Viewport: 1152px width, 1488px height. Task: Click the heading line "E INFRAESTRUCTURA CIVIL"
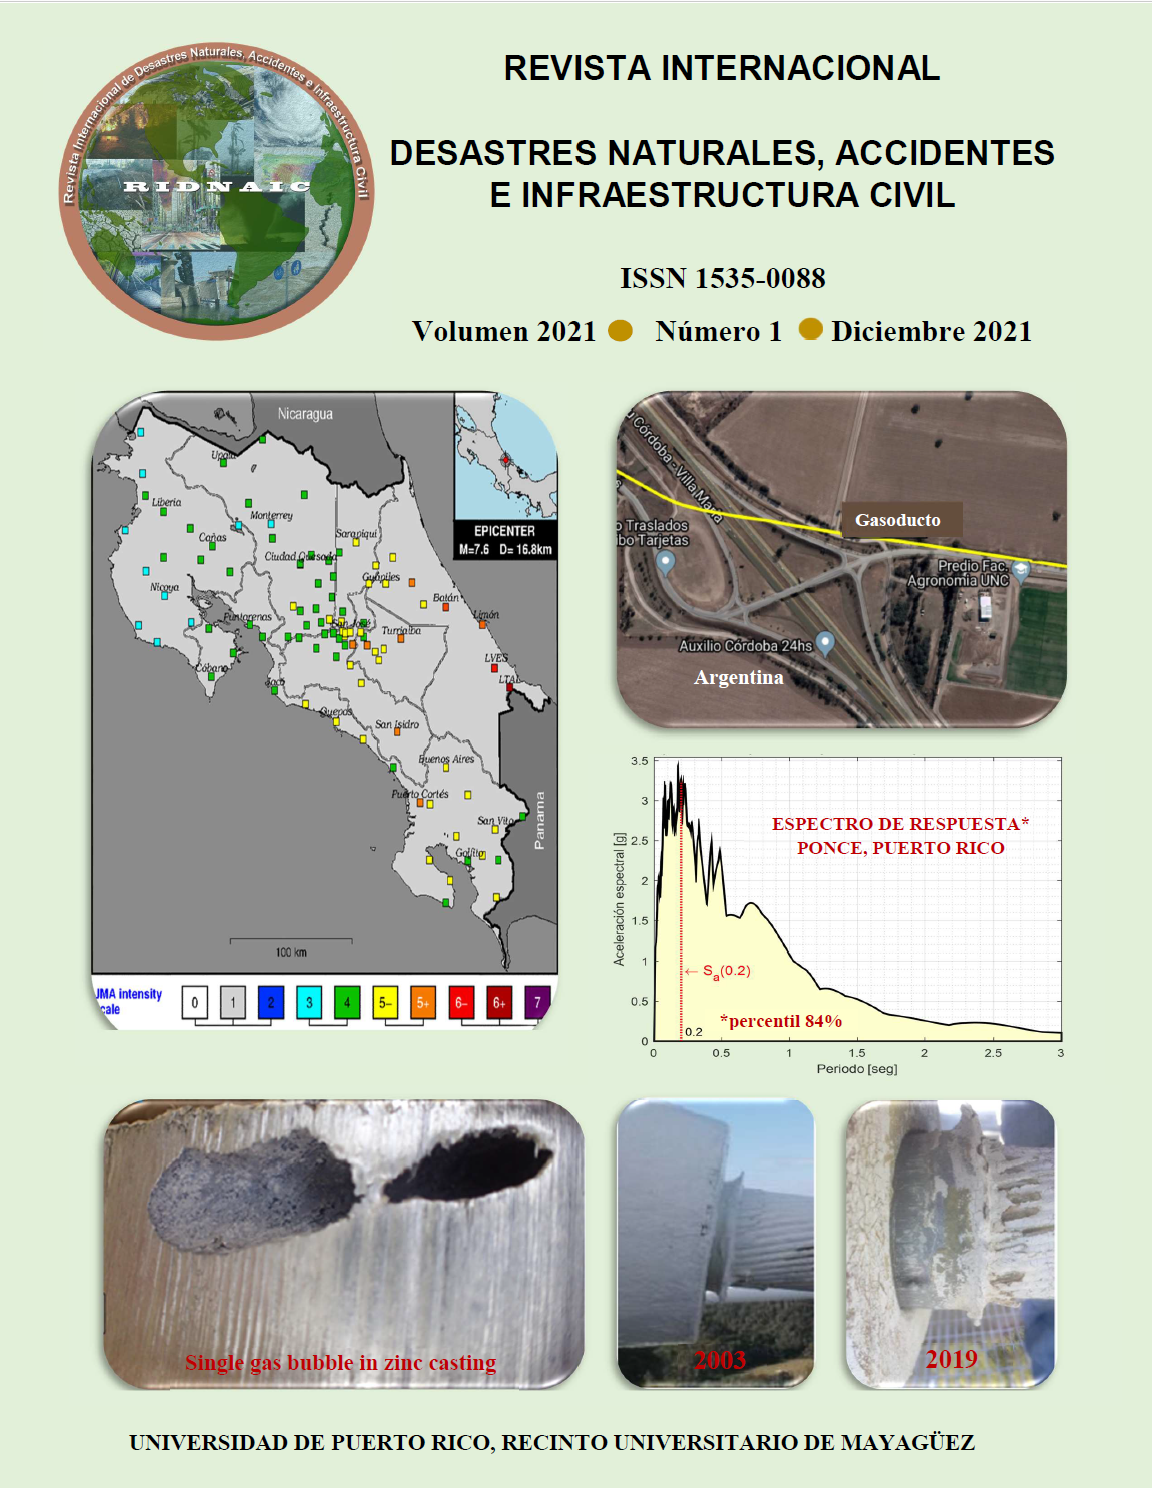click(722, 195)
